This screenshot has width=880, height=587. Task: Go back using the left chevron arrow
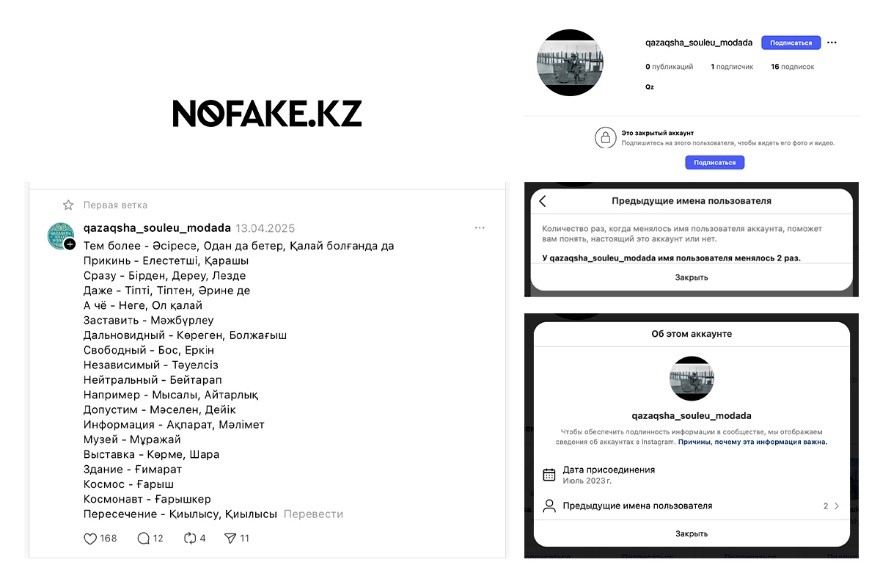tap(543, 201)
